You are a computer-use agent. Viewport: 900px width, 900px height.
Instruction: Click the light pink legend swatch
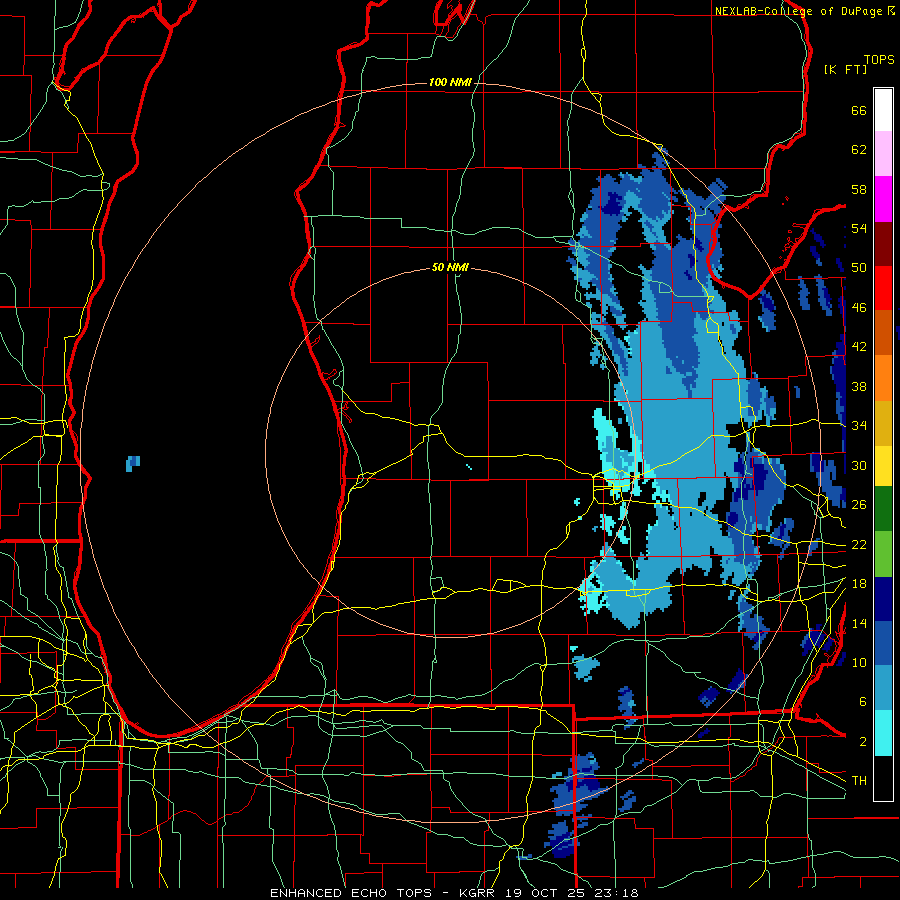click(883, 153)
